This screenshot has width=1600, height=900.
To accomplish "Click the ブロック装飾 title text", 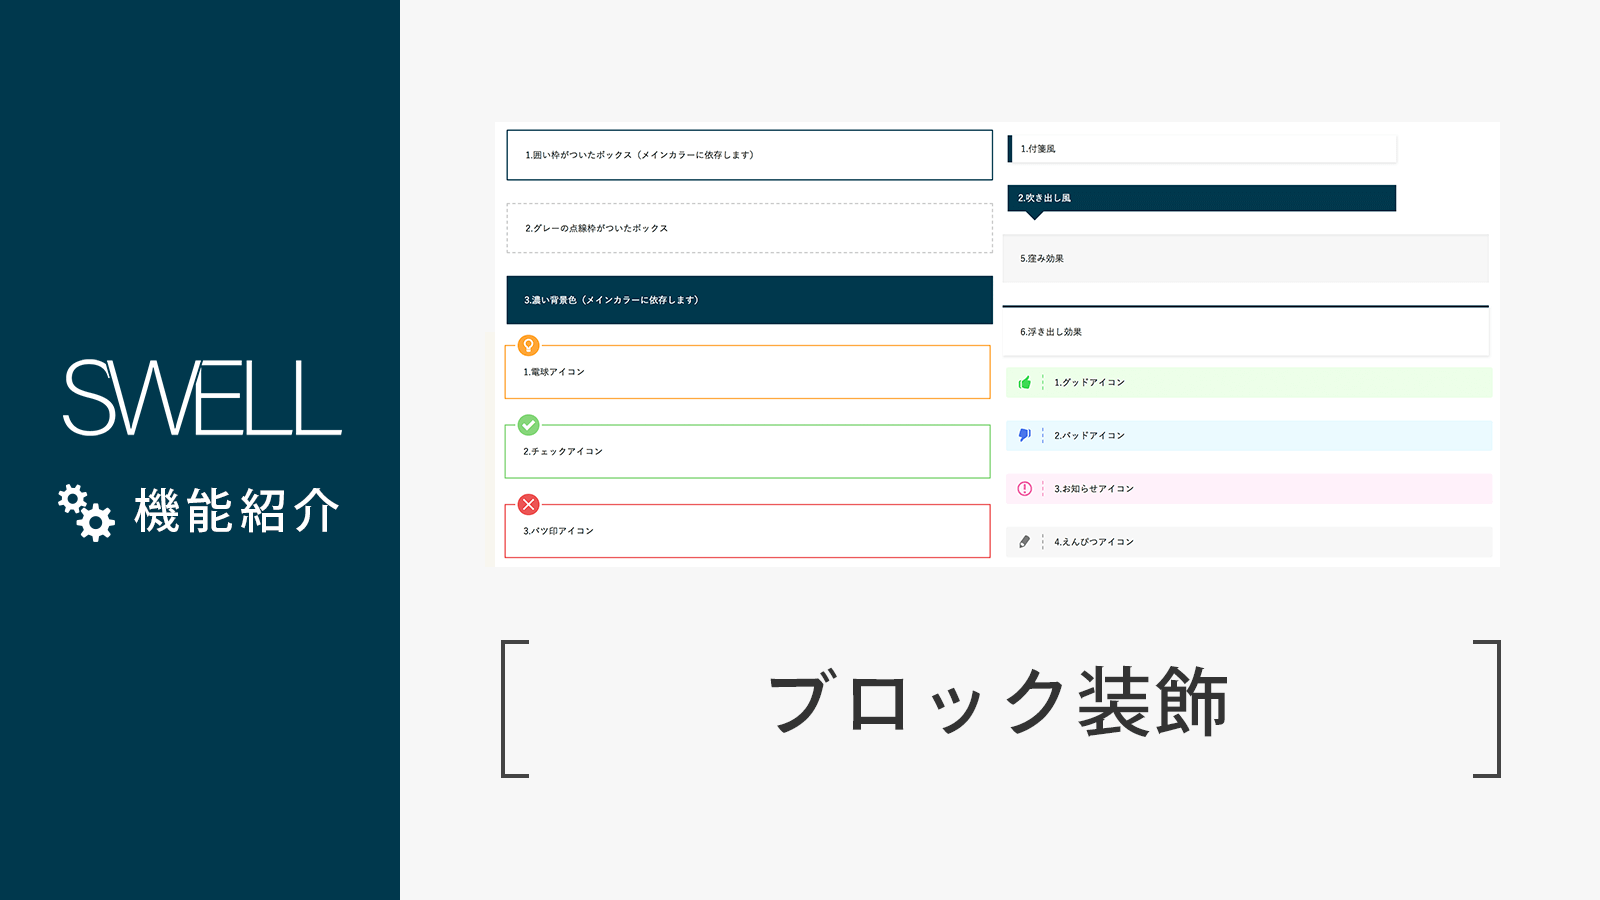I will tap(998, 703).
